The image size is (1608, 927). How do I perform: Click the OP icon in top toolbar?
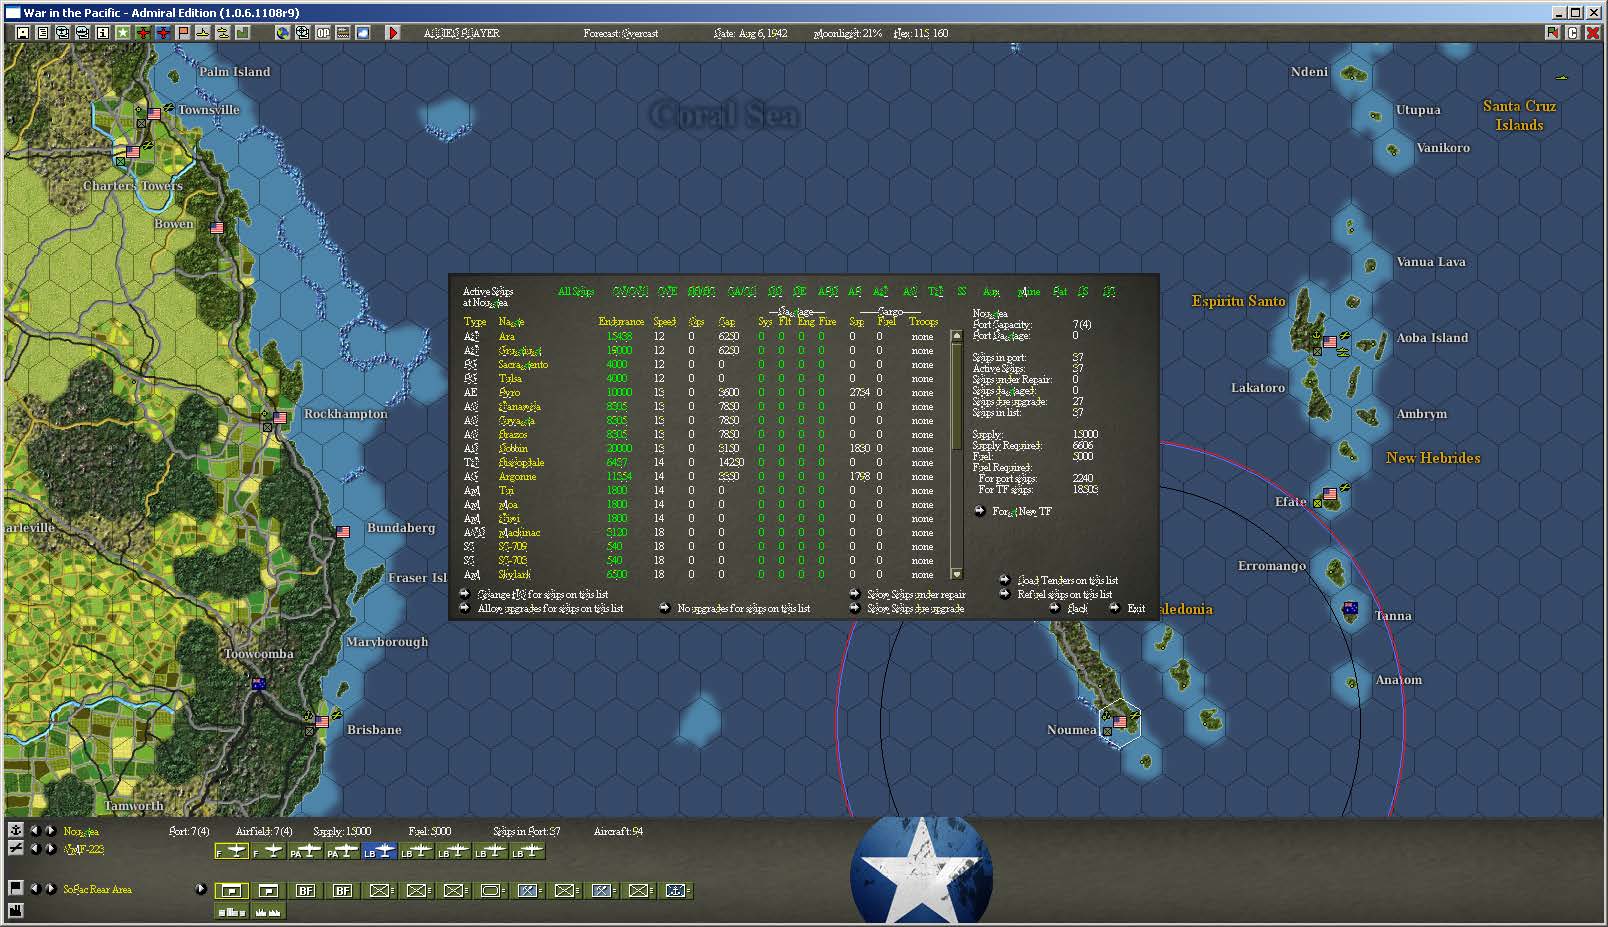[x=323, y=33]
